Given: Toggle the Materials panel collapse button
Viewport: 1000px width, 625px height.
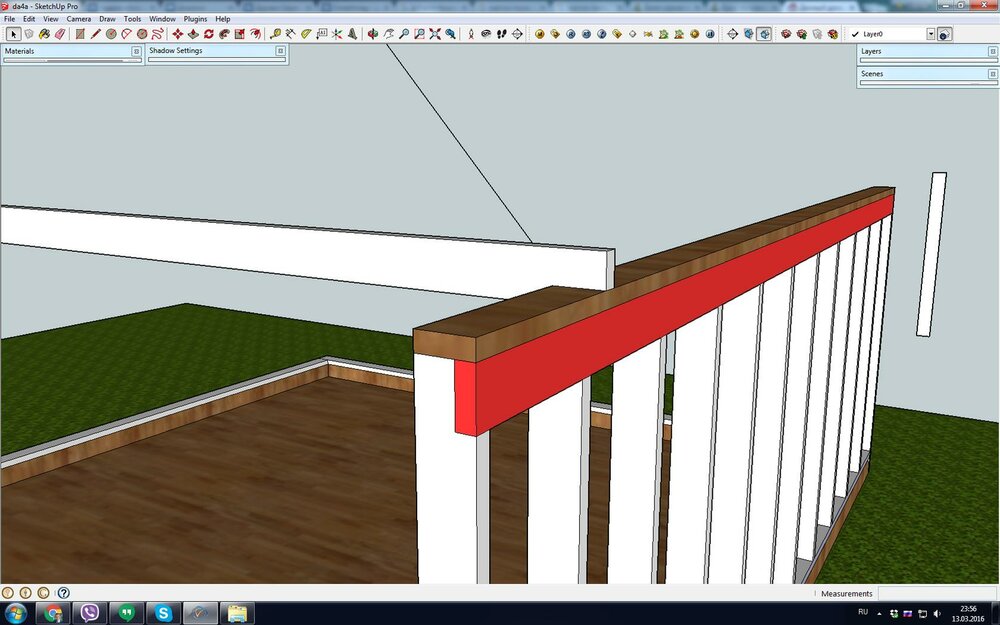Looking at the screenshot, I should click(x=136, y=50).
